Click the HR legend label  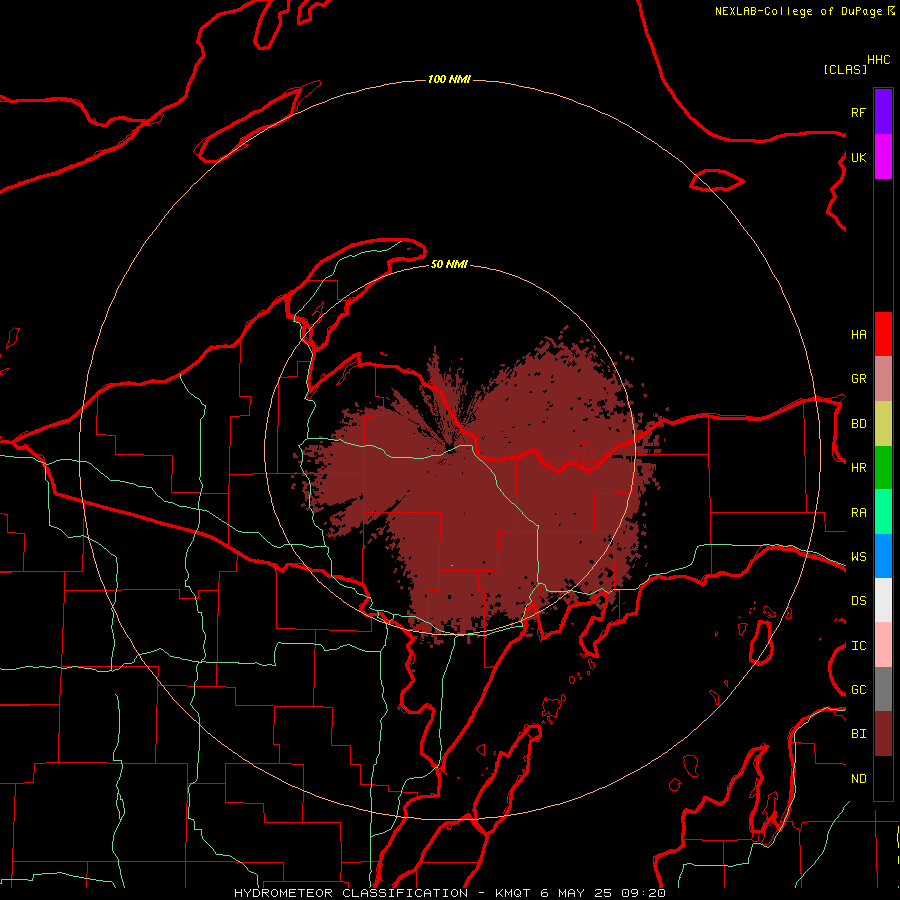pos(858,468)
